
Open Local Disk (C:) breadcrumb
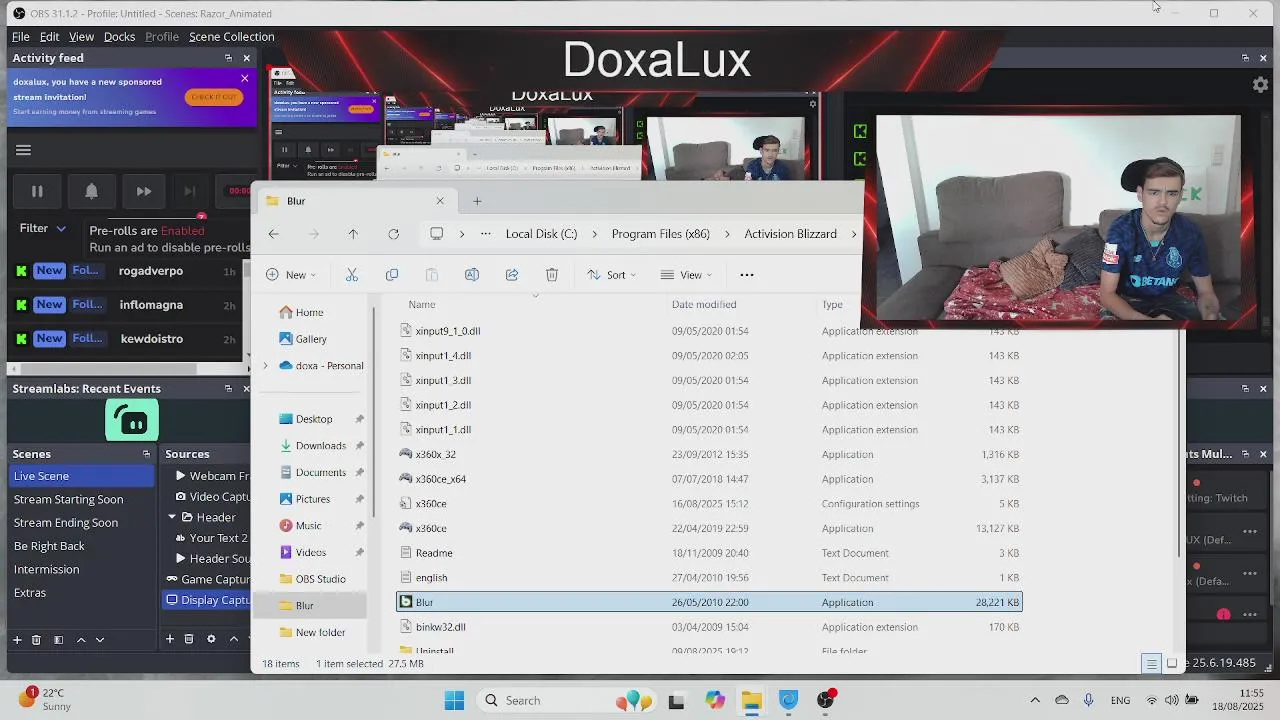tap(541, 234)
